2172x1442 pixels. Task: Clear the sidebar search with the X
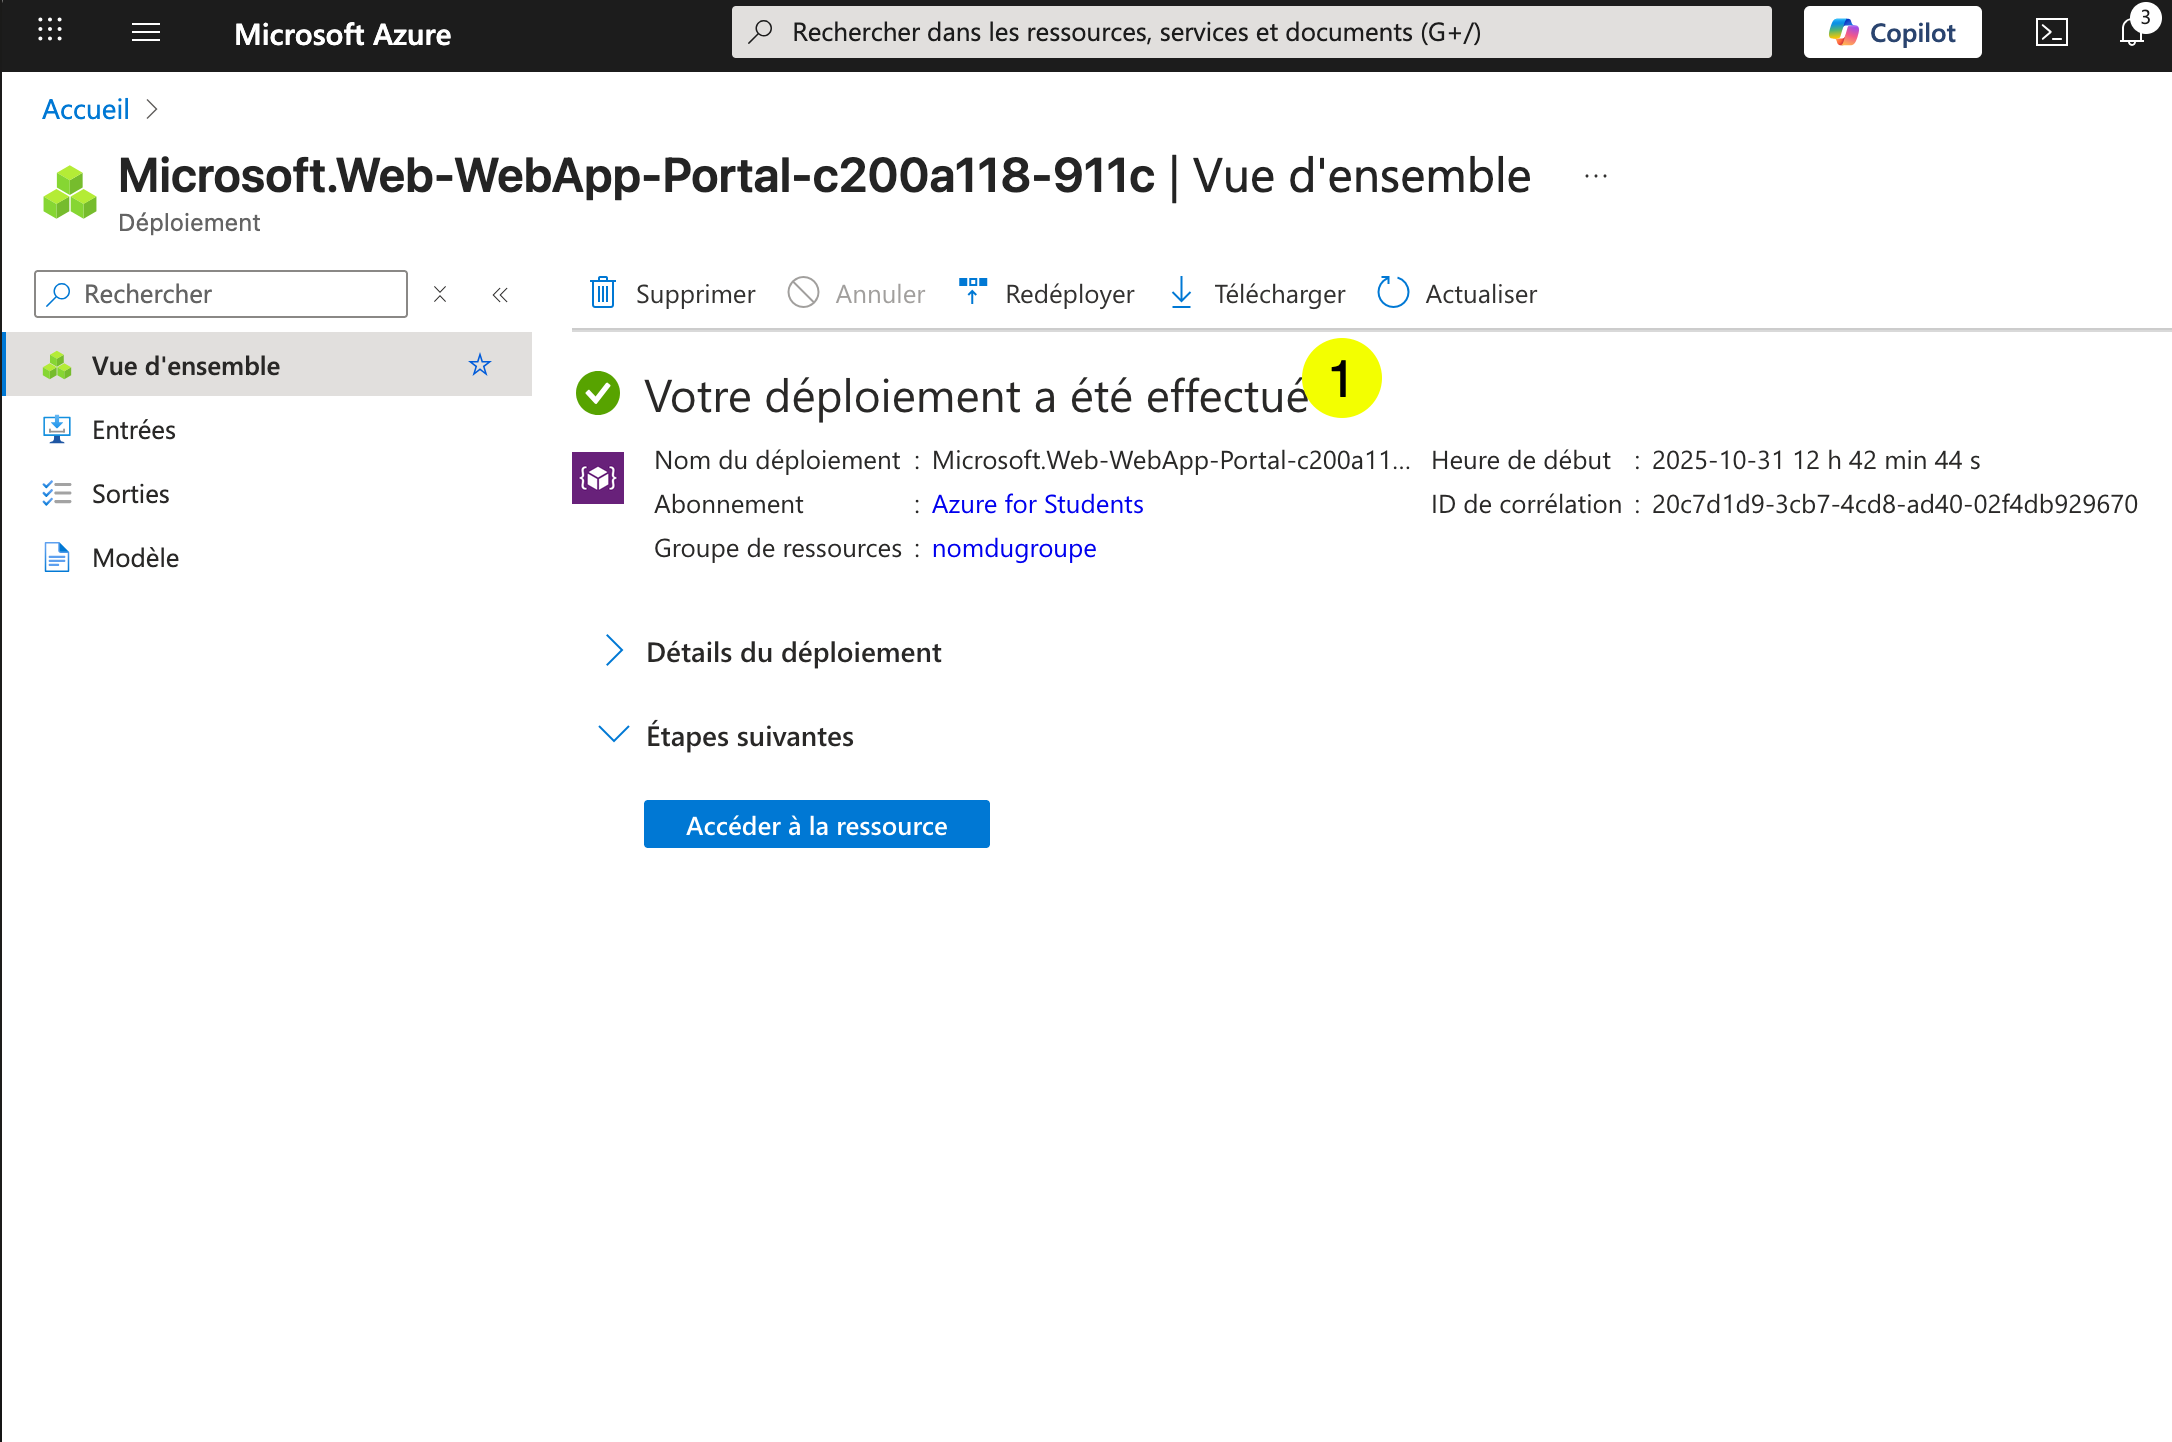click(440, 294)
